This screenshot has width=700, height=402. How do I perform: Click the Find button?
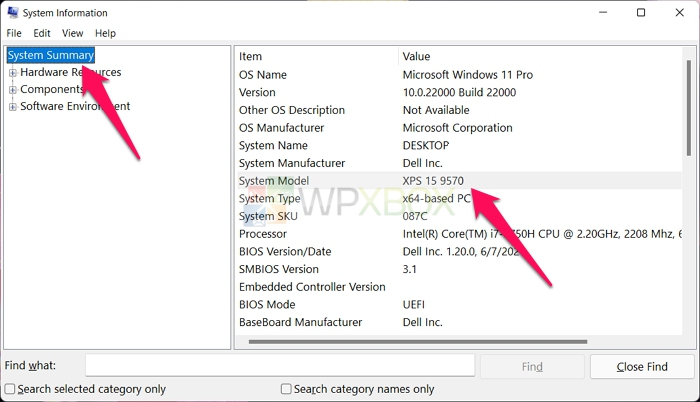[532, 366]
